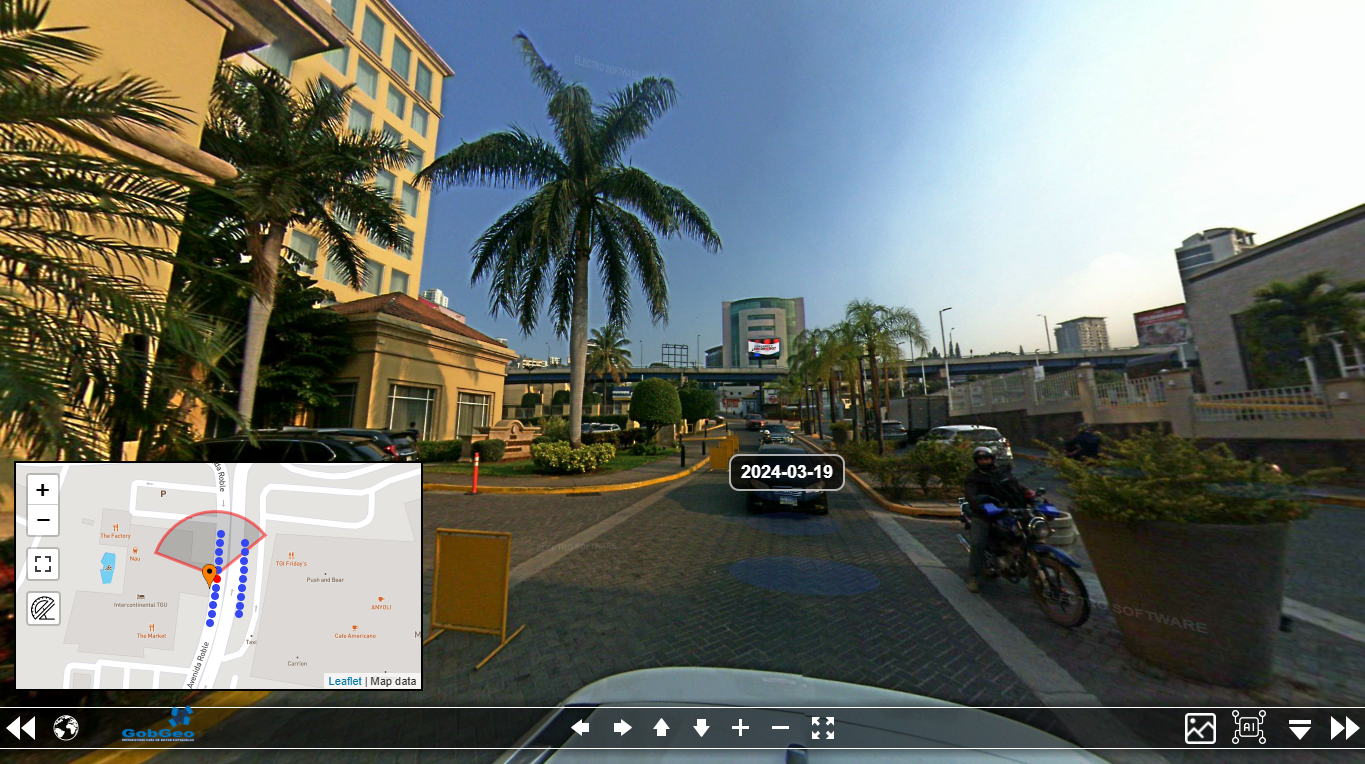
Task: Tilt the panorama view down
Action: [x=701, y=728]
